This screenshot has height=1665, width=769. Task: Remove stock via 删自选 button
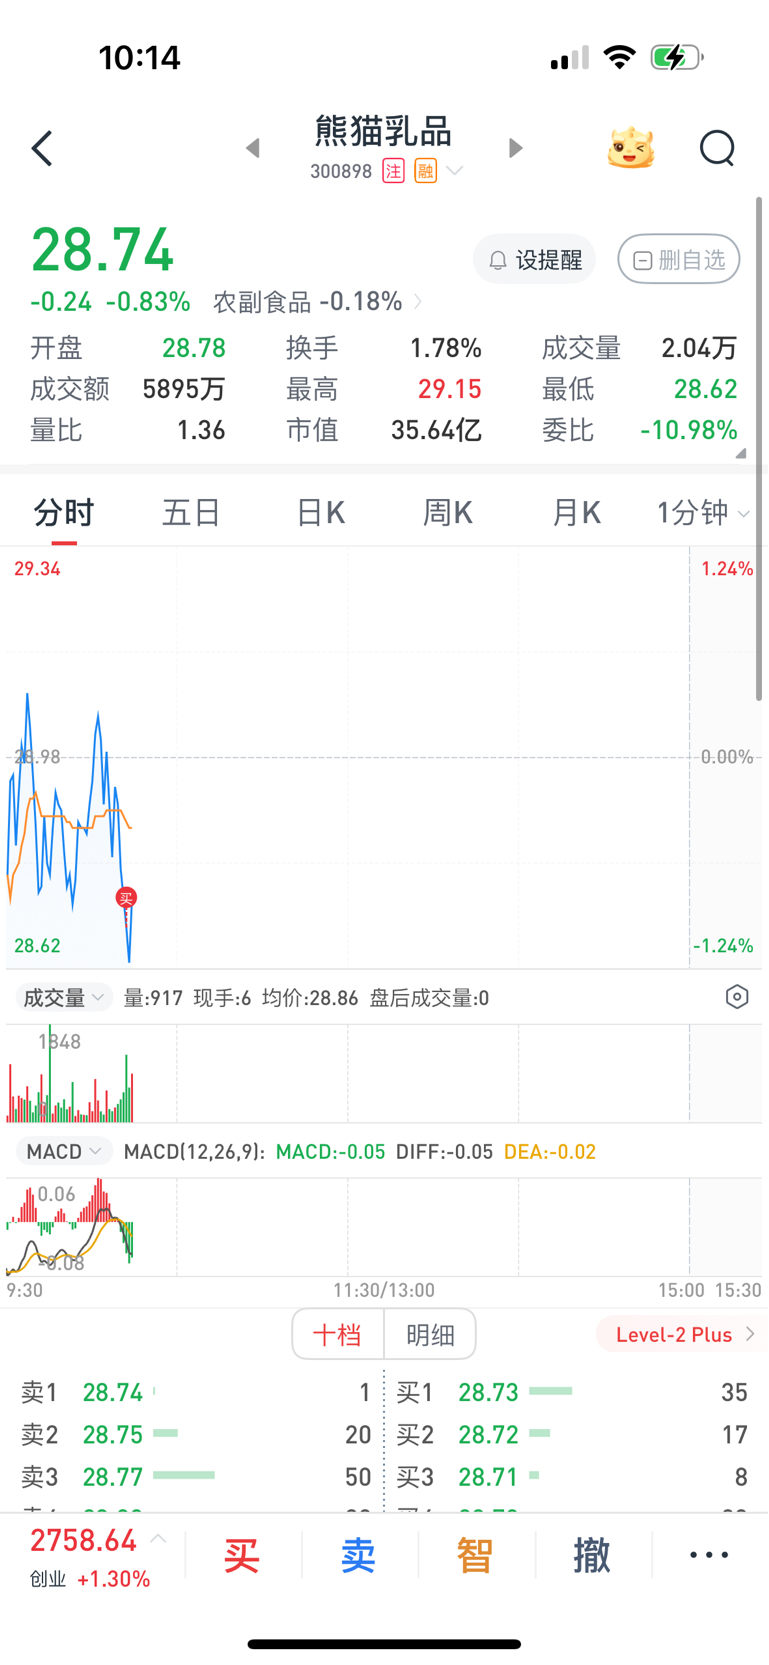coord(679,260)
